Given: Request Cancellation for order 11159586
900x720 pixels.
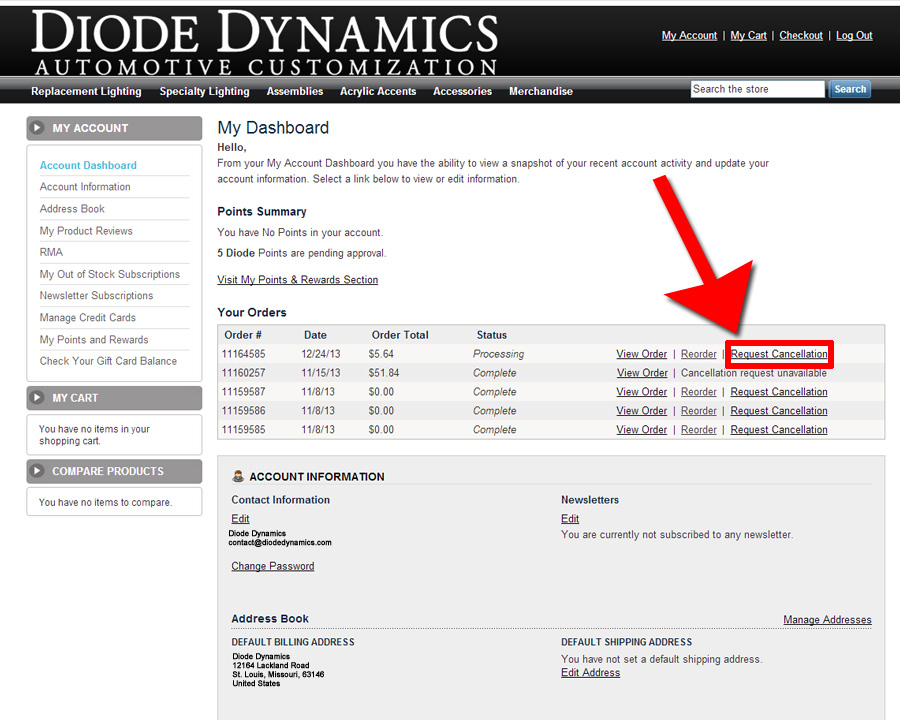Looking at the screenshot, I should [x=779, y=411].
